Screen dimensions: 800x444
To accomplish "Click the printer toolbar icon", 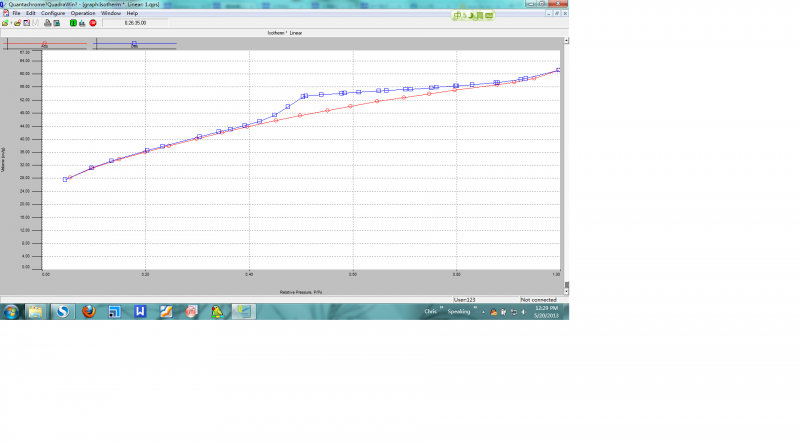I will 47,23.
